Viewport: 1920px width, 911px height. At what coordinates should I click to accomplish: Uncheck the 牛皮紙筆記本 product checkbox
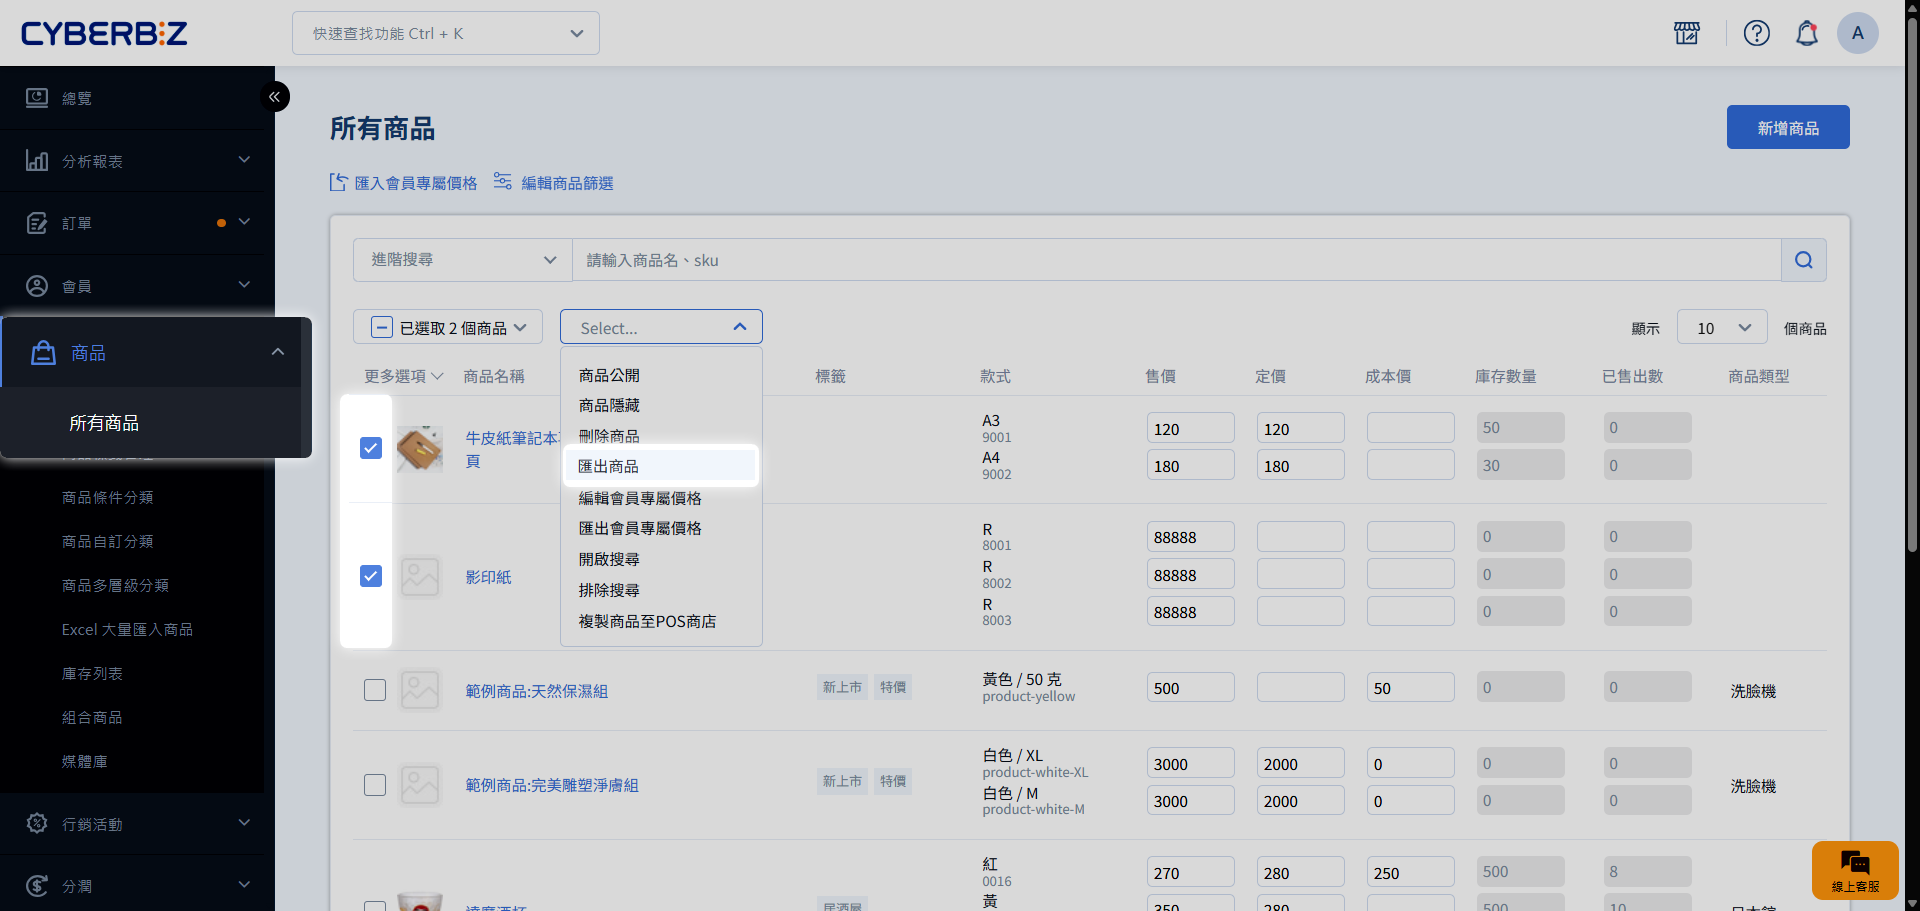point(371,448)
